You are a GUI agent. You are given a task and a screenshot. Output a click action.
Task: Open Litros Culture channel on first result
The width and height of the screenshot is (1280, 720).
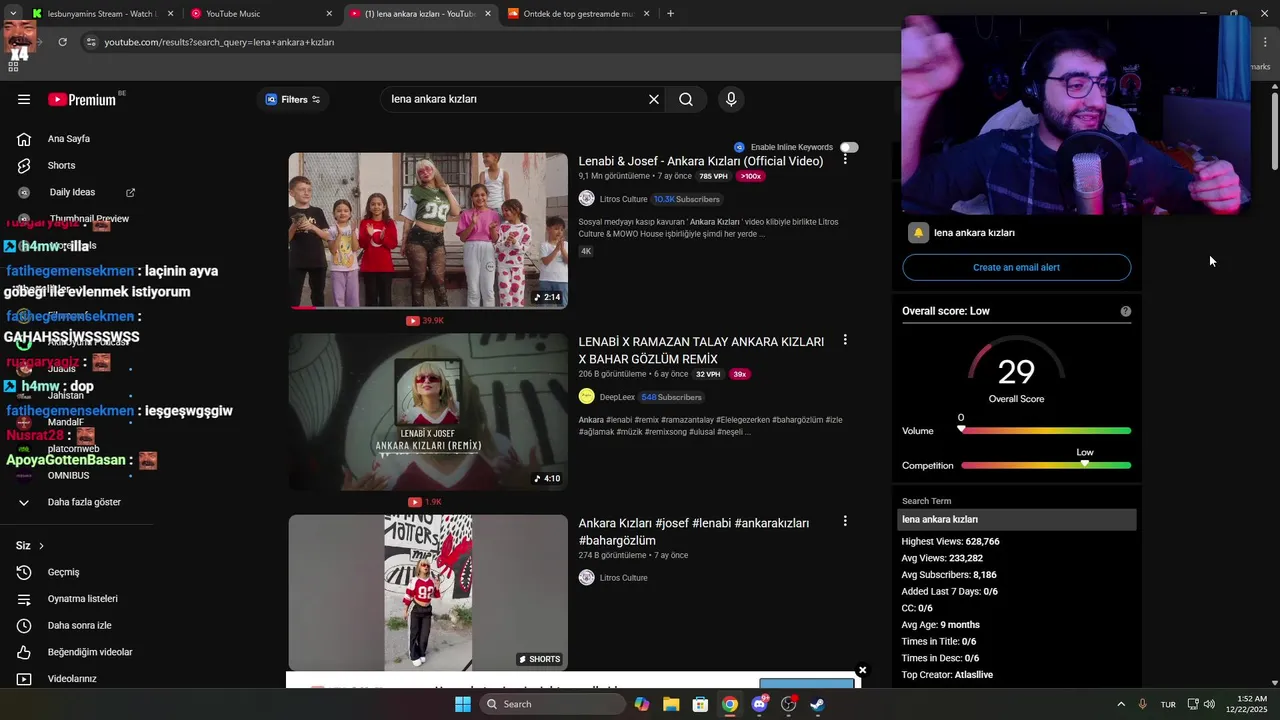pyautogui.click(x=623, y=199)
